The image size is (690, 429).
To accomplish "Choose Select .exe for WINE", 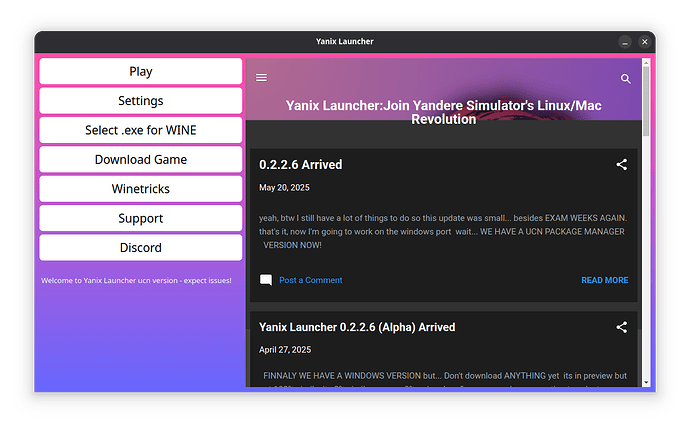I will [141, 130].
